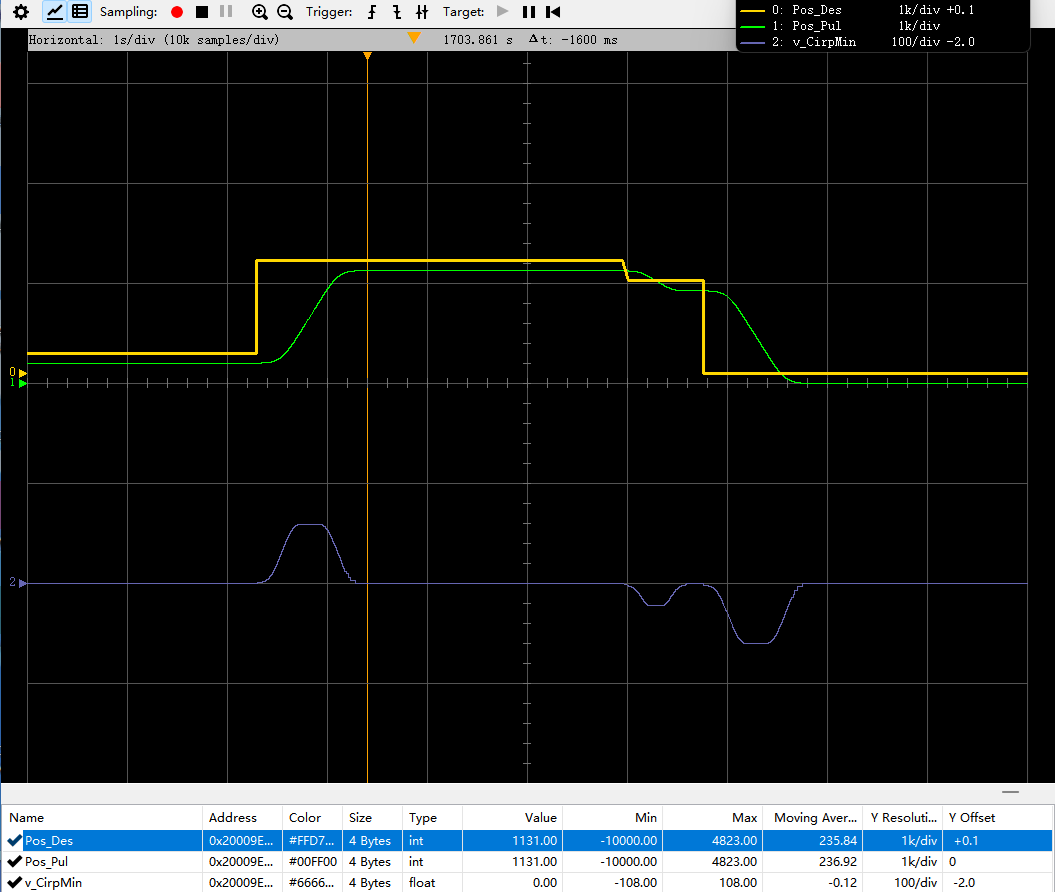This screenshot has height=892, width=1055.
Task: Reset target skip-to-start button
Action: coord(553,12)
